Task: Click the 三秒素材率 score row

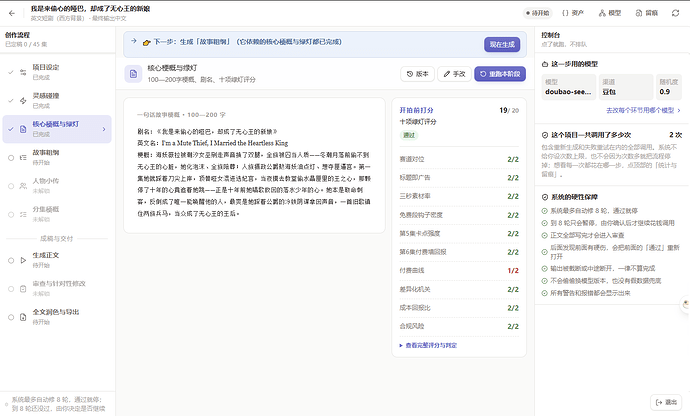Action: tap(459, 196)
